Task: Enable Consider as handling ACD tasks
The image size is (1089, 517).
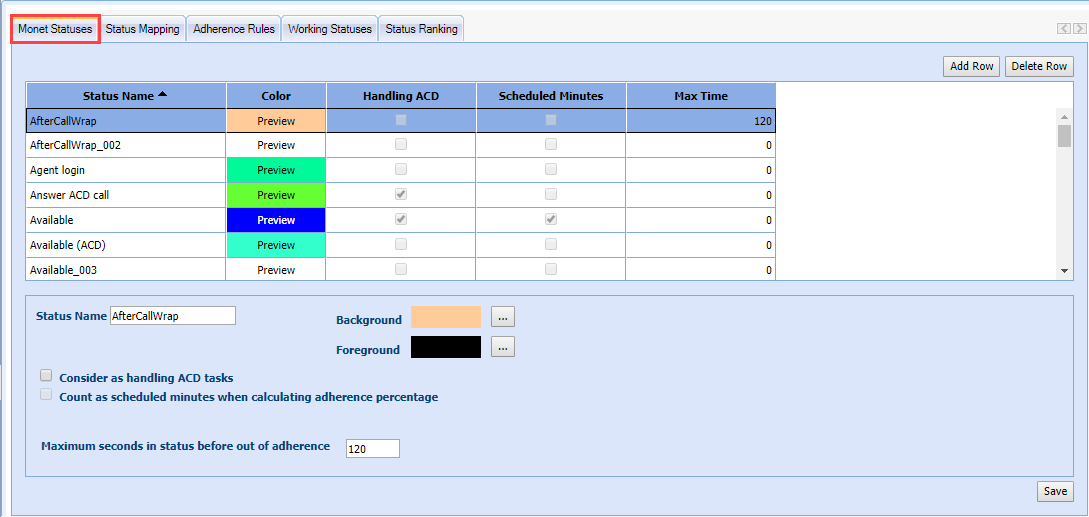Action: [x=46, y=376]
